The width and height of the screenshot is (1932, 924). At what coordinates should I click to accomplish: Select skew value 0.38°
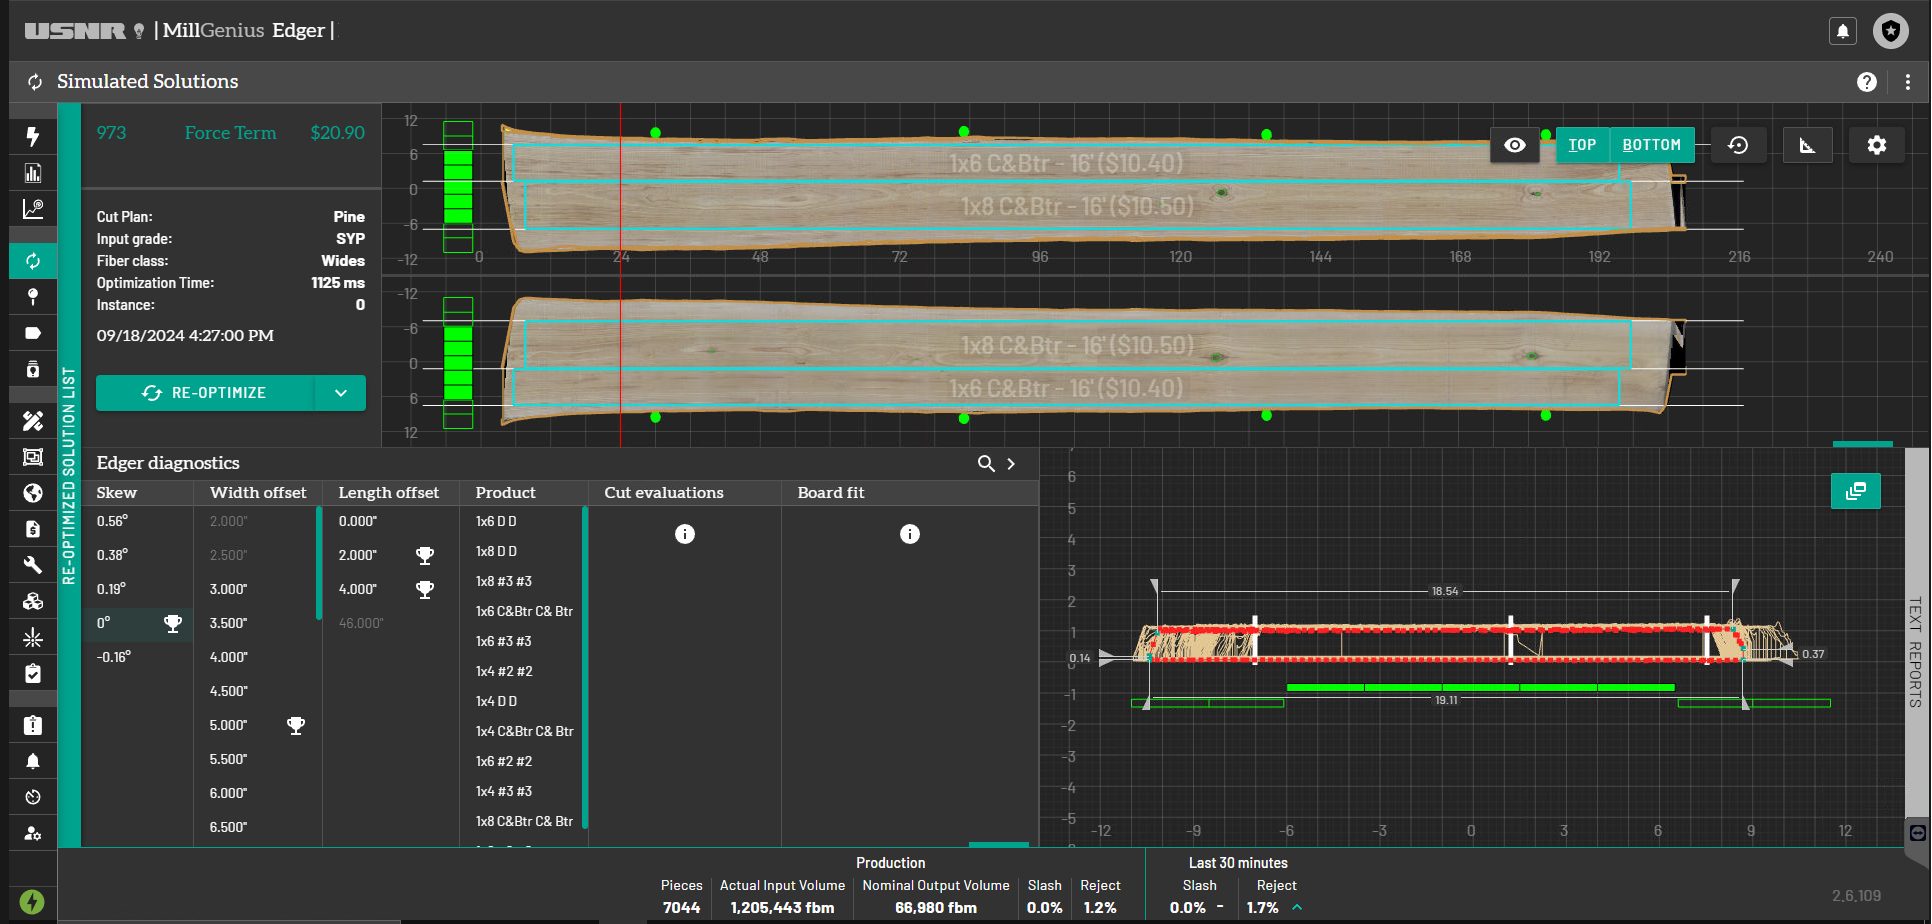[x=112, y=555]
